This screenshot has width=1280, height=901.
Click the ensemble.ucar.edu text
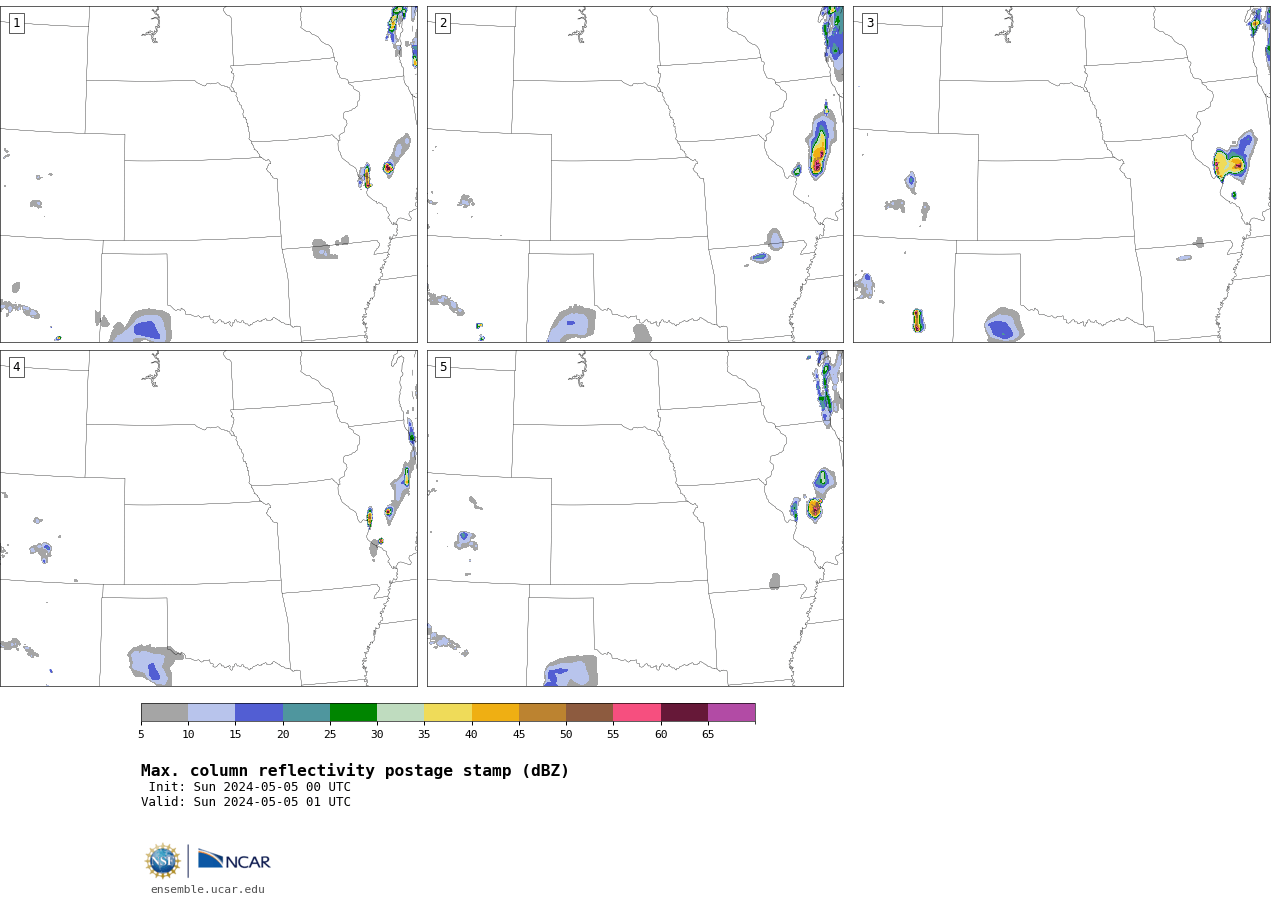(x=208, y=889)
